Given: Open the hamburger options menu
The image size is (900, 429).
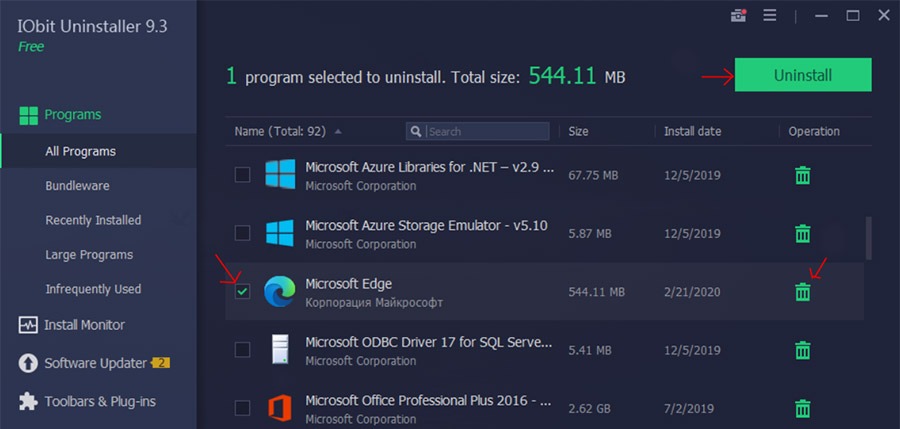Looking at the screenshot, I should [770, 16].
